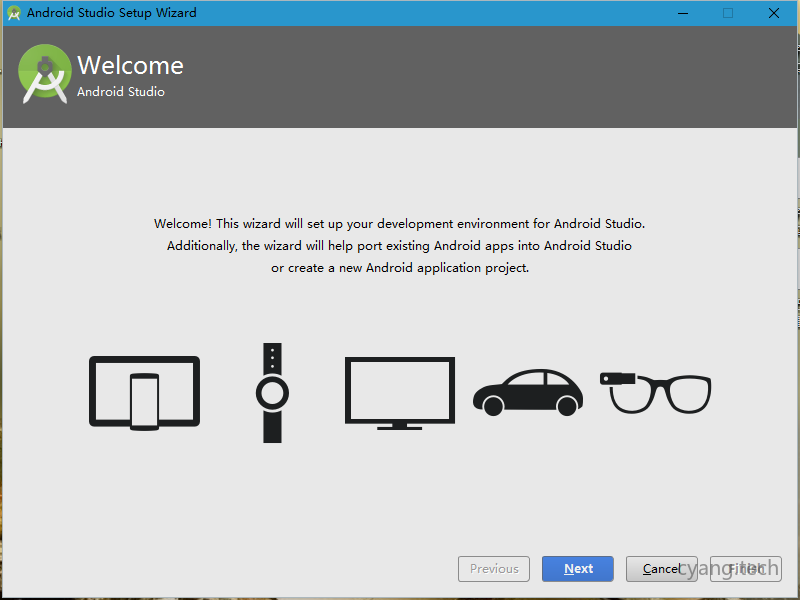Click the Next button
The image size is (800, 600).
tap(578, 568)
